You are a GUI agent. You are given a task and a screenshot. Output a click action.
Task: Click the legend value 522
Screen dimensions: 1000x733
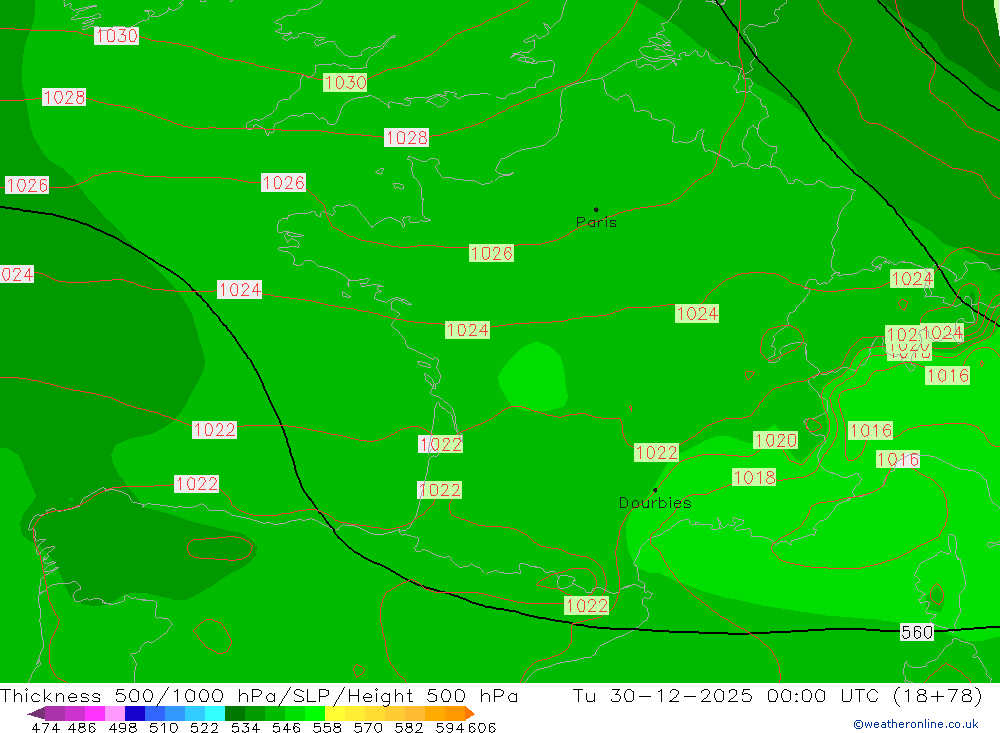point(204,727)
